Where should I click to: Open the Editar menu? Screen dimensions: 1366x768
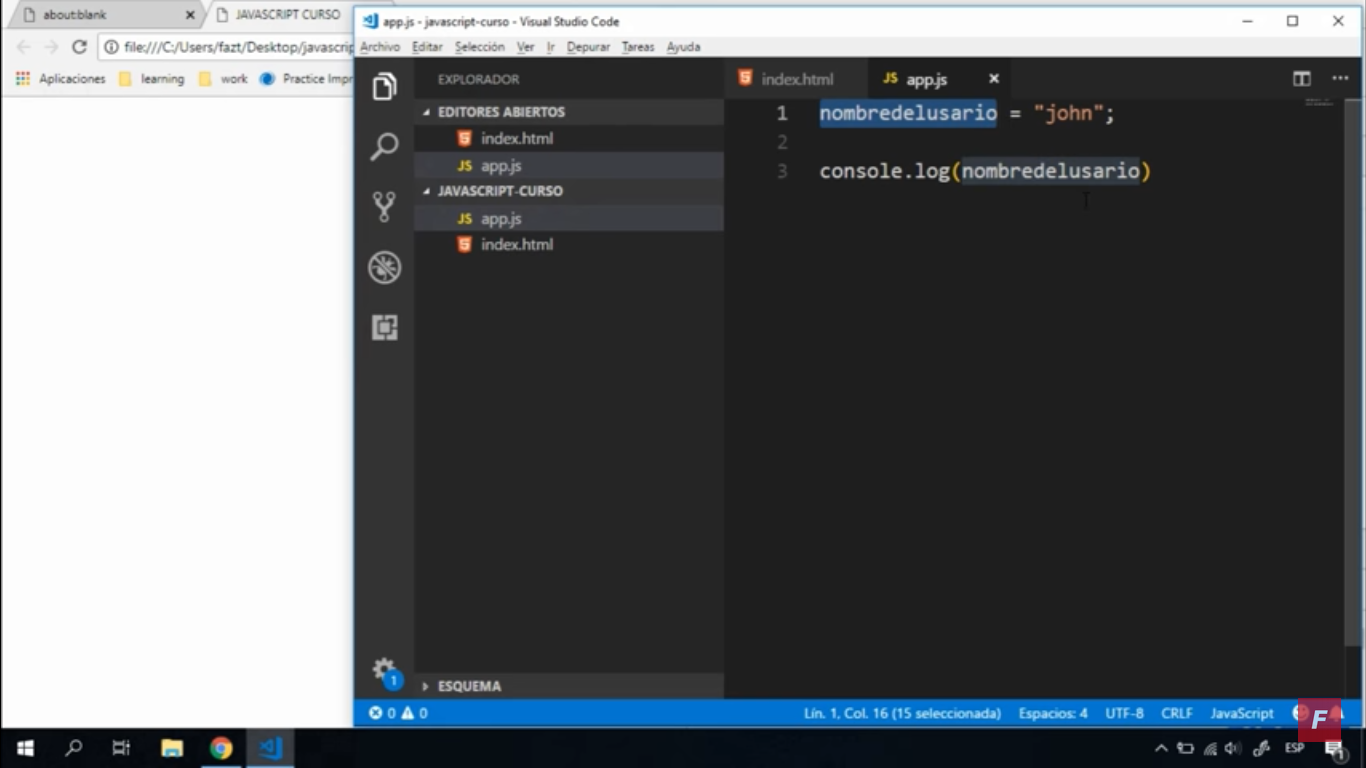(427, 47)
